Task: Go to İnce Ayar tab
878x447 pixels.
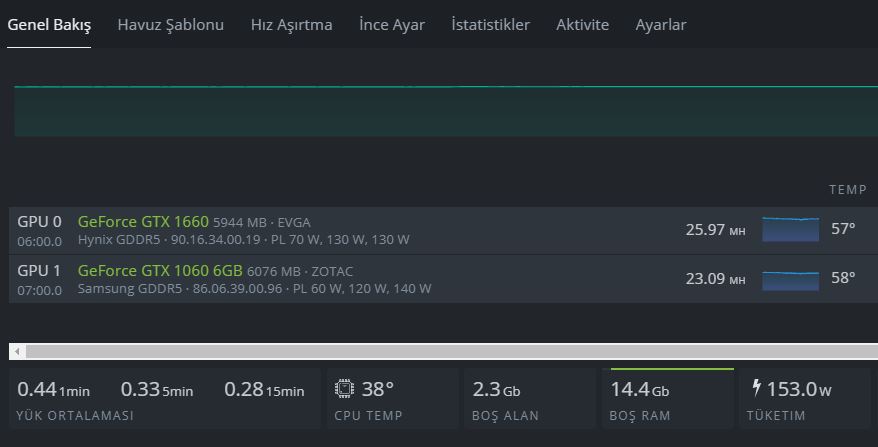Action: [x=392, y=25]
